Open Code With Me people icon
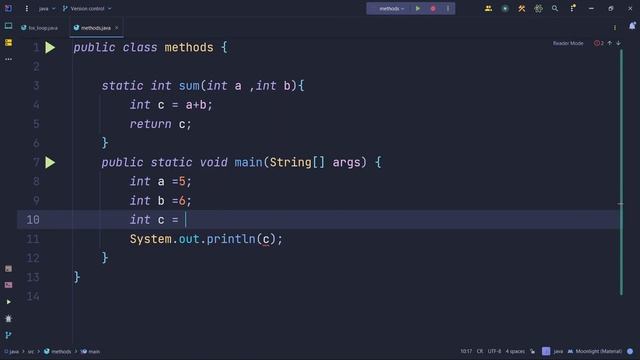 coord(488,9)
